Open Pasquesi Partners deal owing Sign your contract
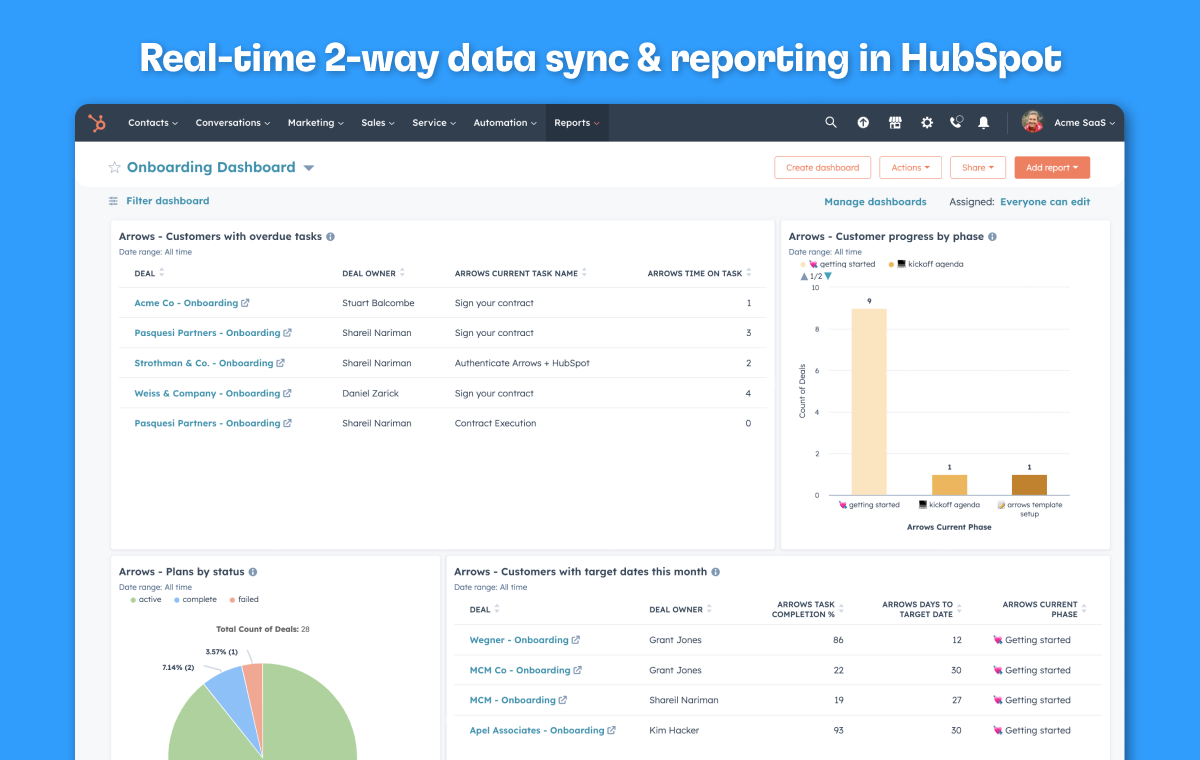Image resolution: width=1200 pixels, height=760 pixels. coord(207,333)
